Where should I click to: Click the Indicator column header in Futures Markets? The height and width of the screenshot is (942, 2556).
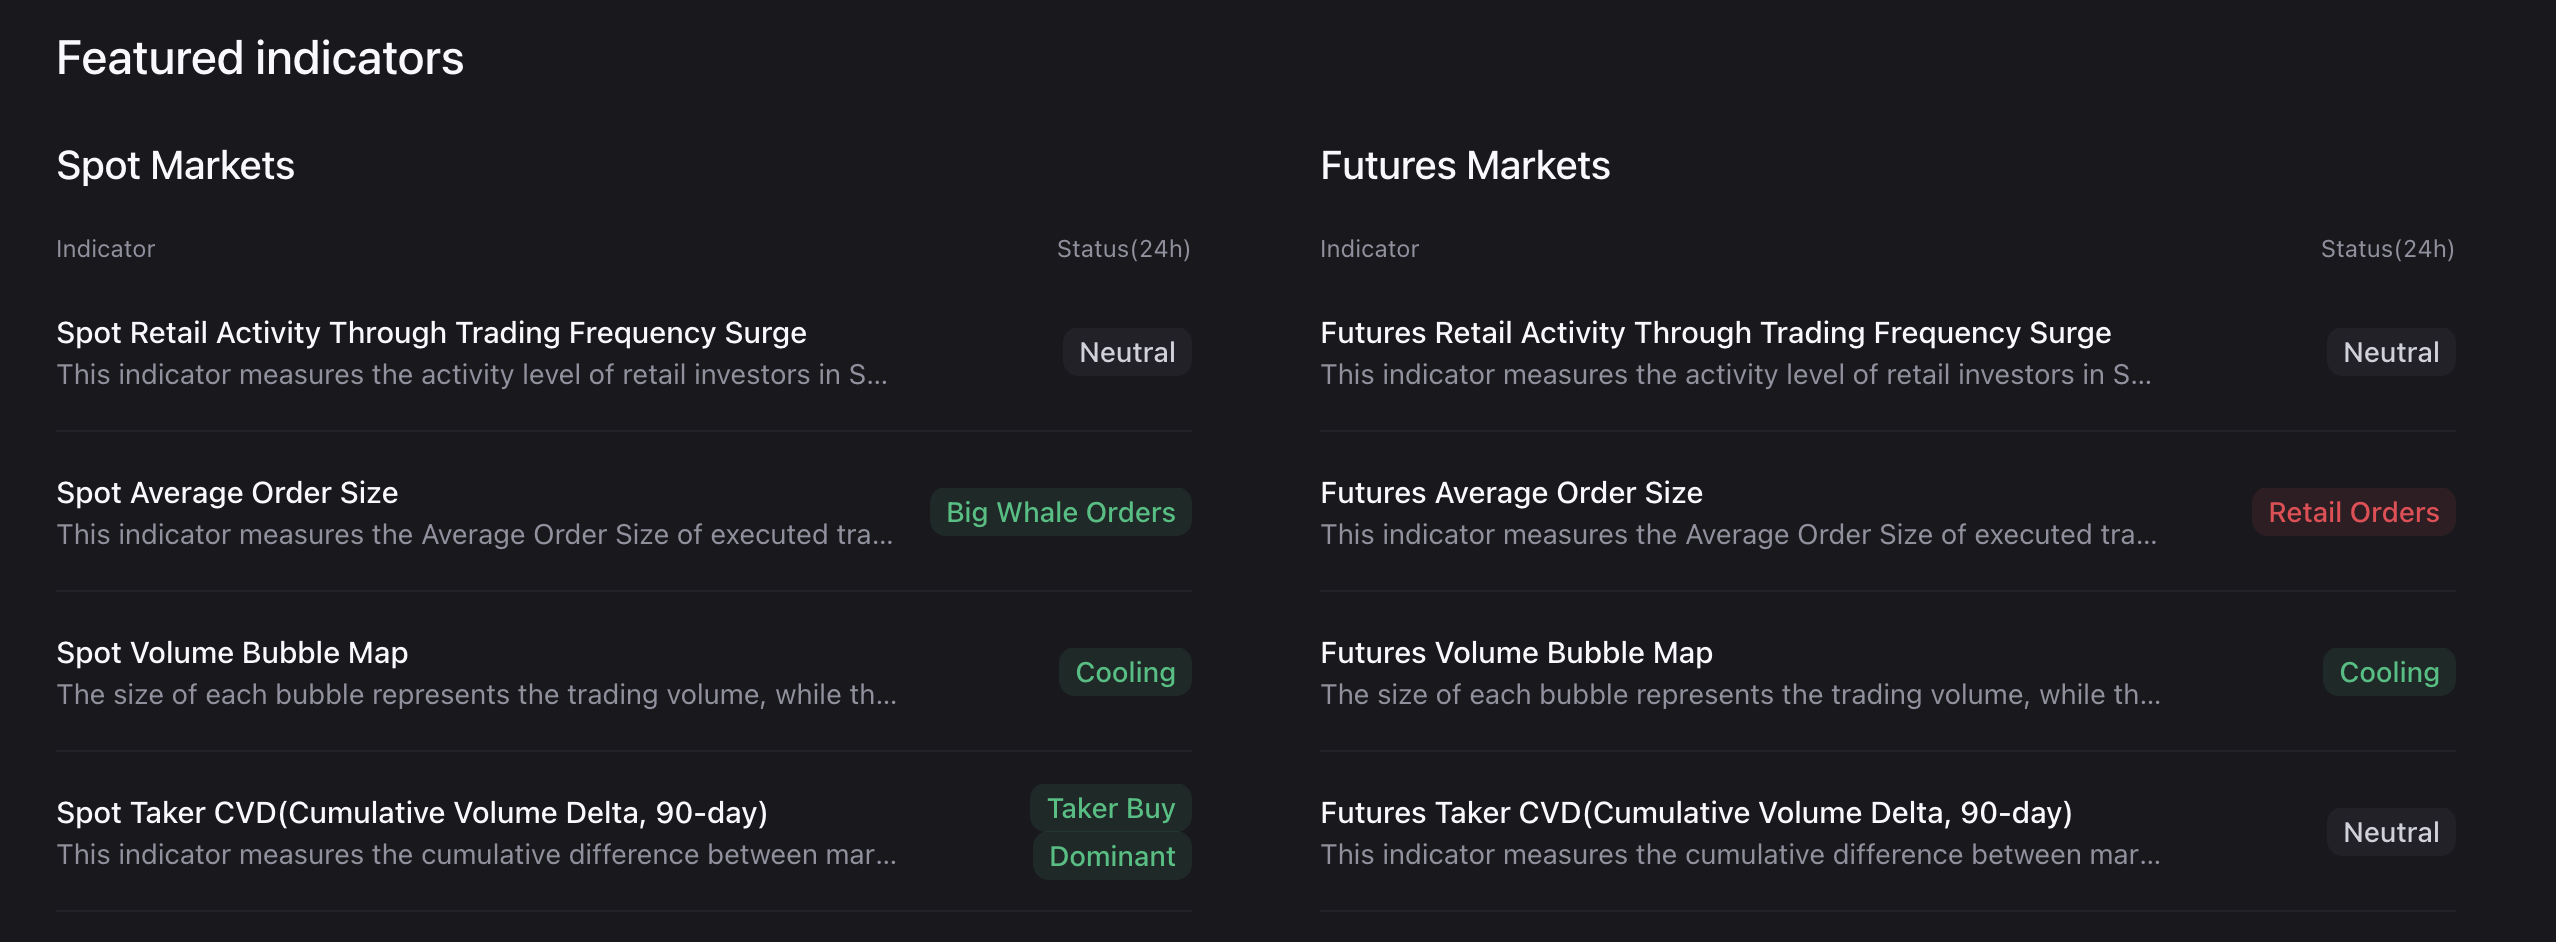[1368, 248]
